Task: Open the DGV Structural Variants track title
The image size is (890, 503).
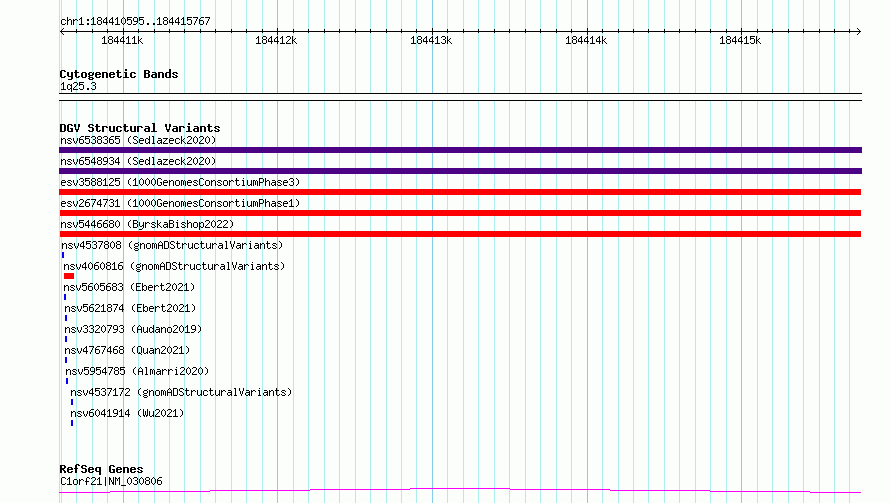Action: 140,128
